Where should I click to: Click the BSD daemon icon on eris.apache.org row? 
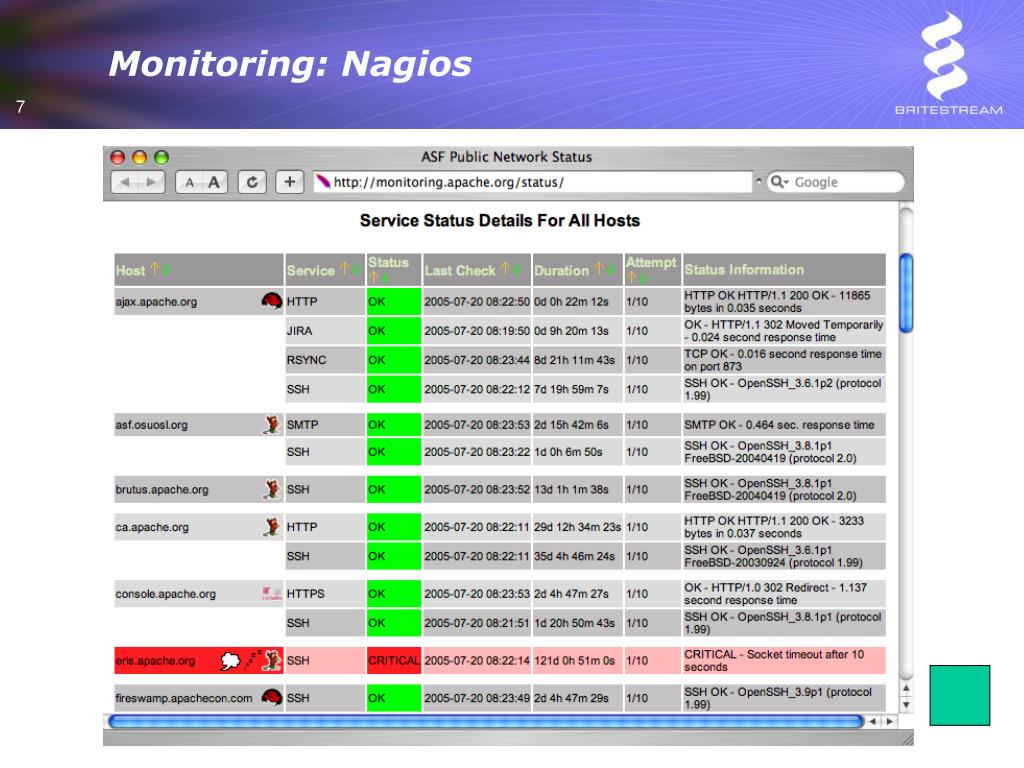[273, 660]
